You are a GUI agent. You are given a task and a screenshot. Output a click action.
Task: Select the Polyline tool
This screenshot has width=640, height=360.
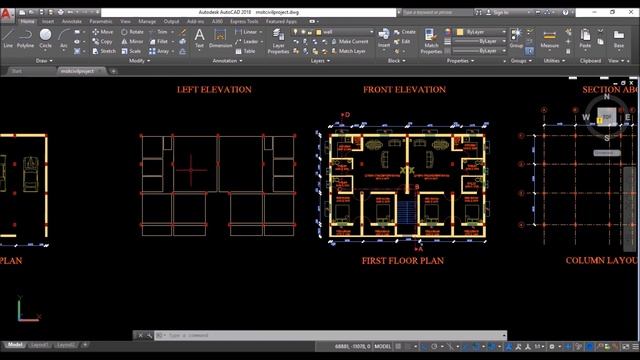25,39
